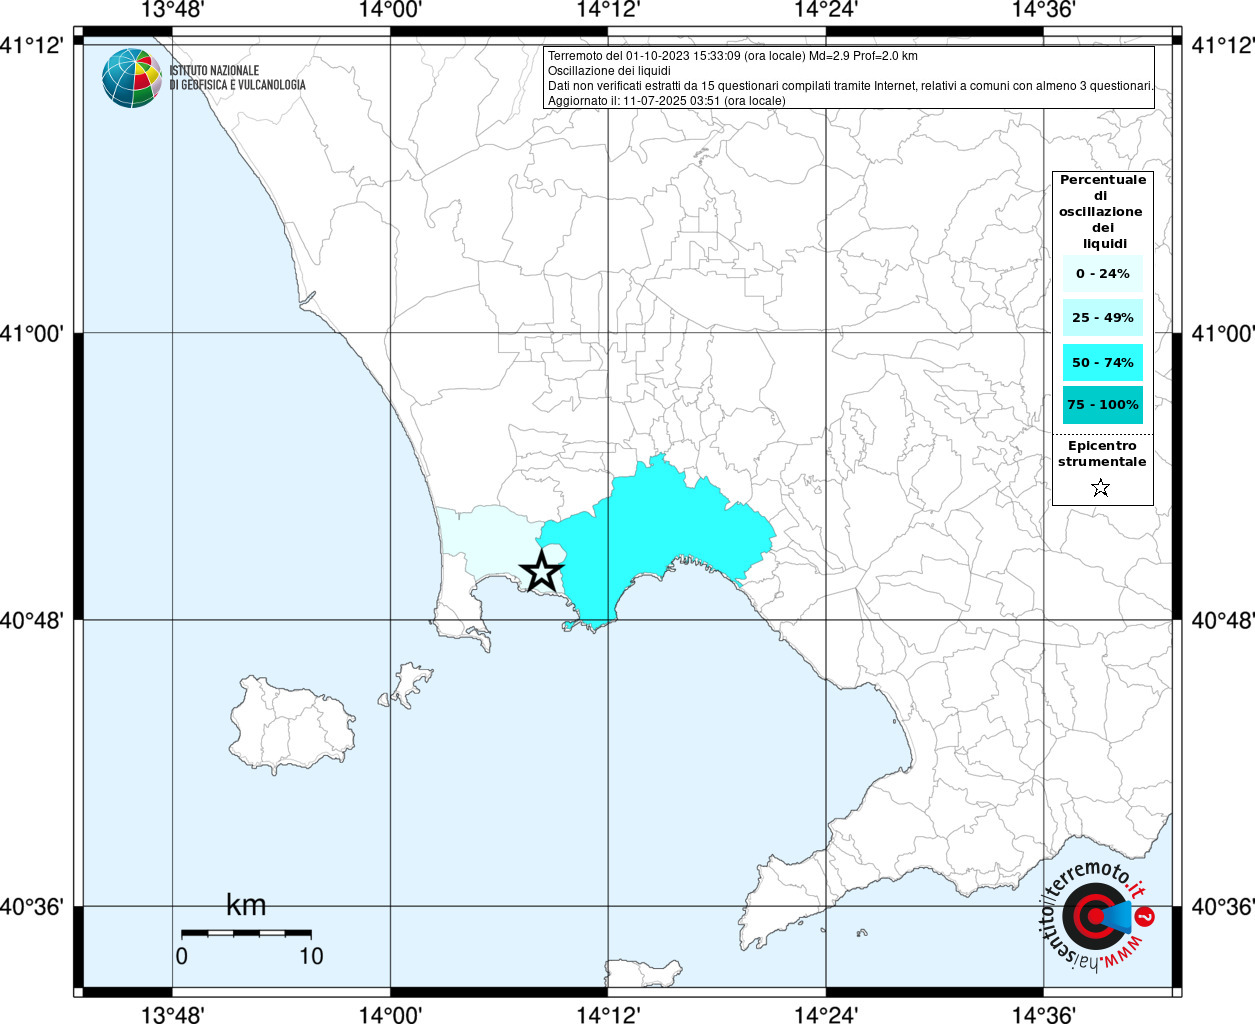Click the Terremoto del 01-10-2023 header line

point(732,56)
